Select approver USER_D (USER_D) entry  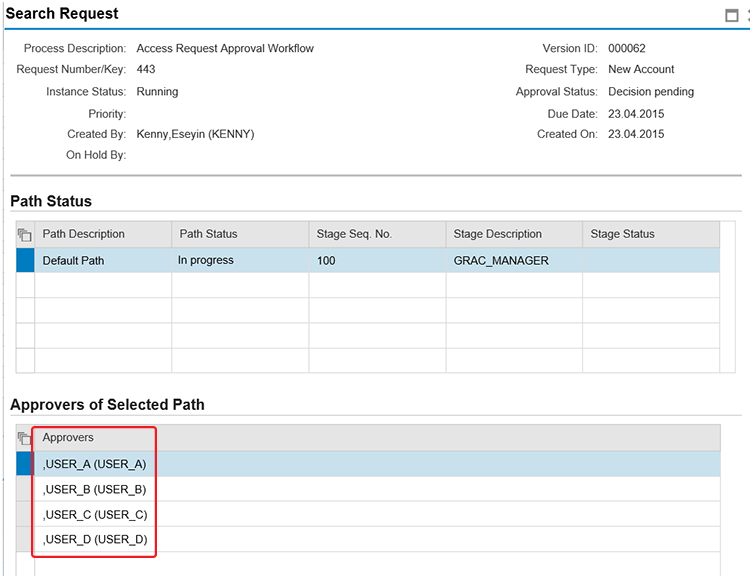tap(95, 540)
